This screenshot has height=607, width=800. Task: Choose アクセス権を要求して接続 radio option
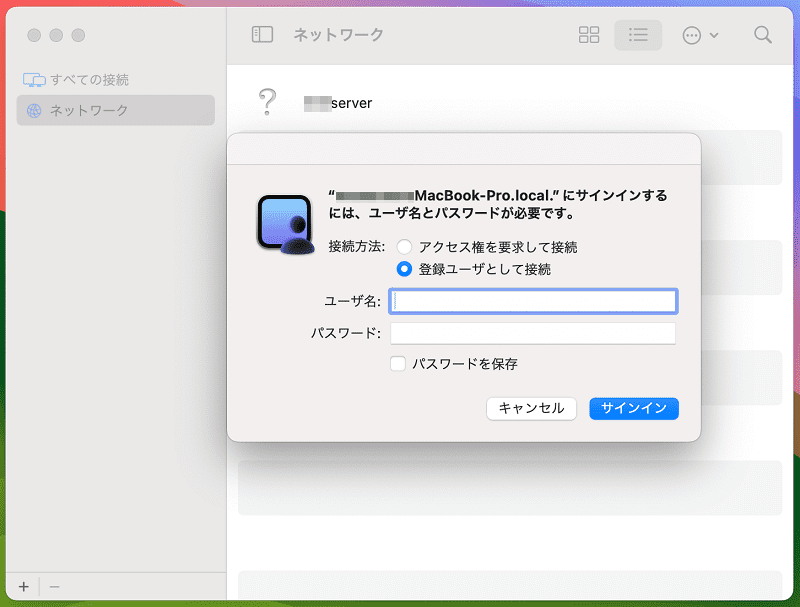(x=404, y=247)
